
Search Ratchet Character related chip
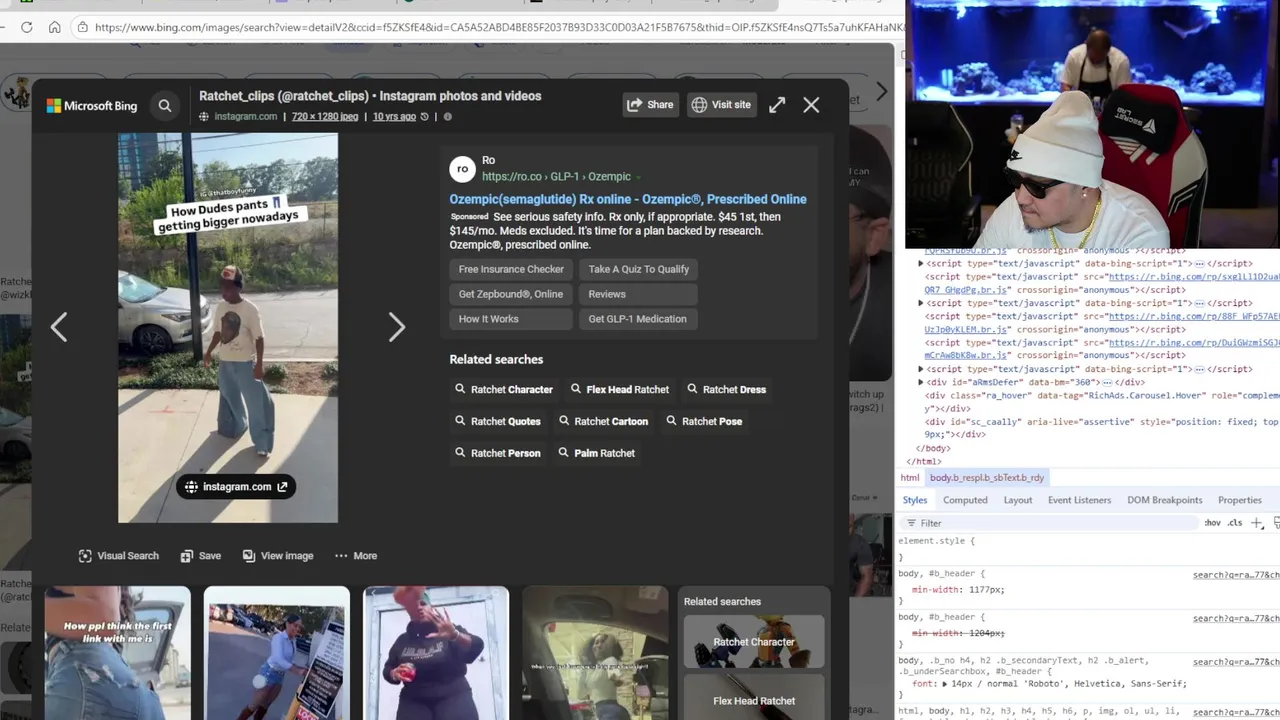[504, 390]
